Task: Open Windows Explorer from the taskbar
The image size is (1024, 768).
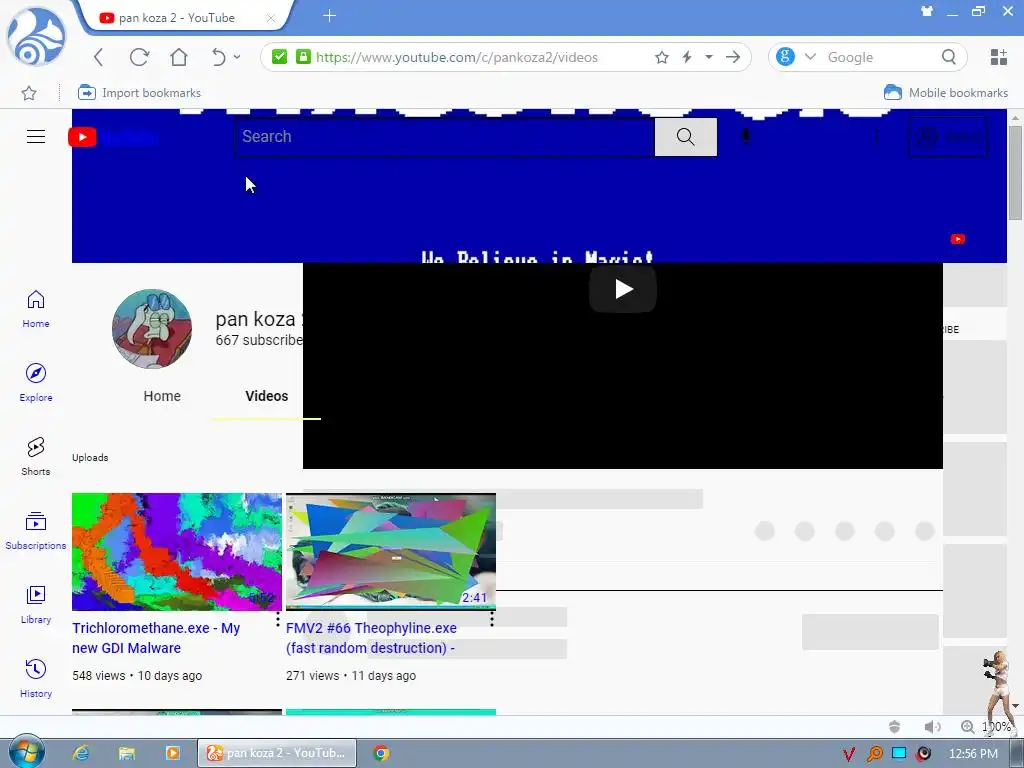Action: pyautogui.click(x=127, y=753)
